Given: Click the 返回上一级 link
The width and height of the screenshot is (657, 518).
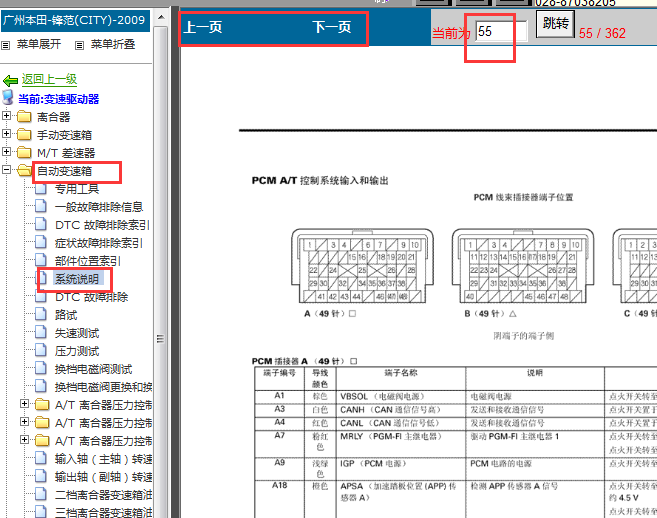Looking at the screenshot, I should (x=49, y=80).
